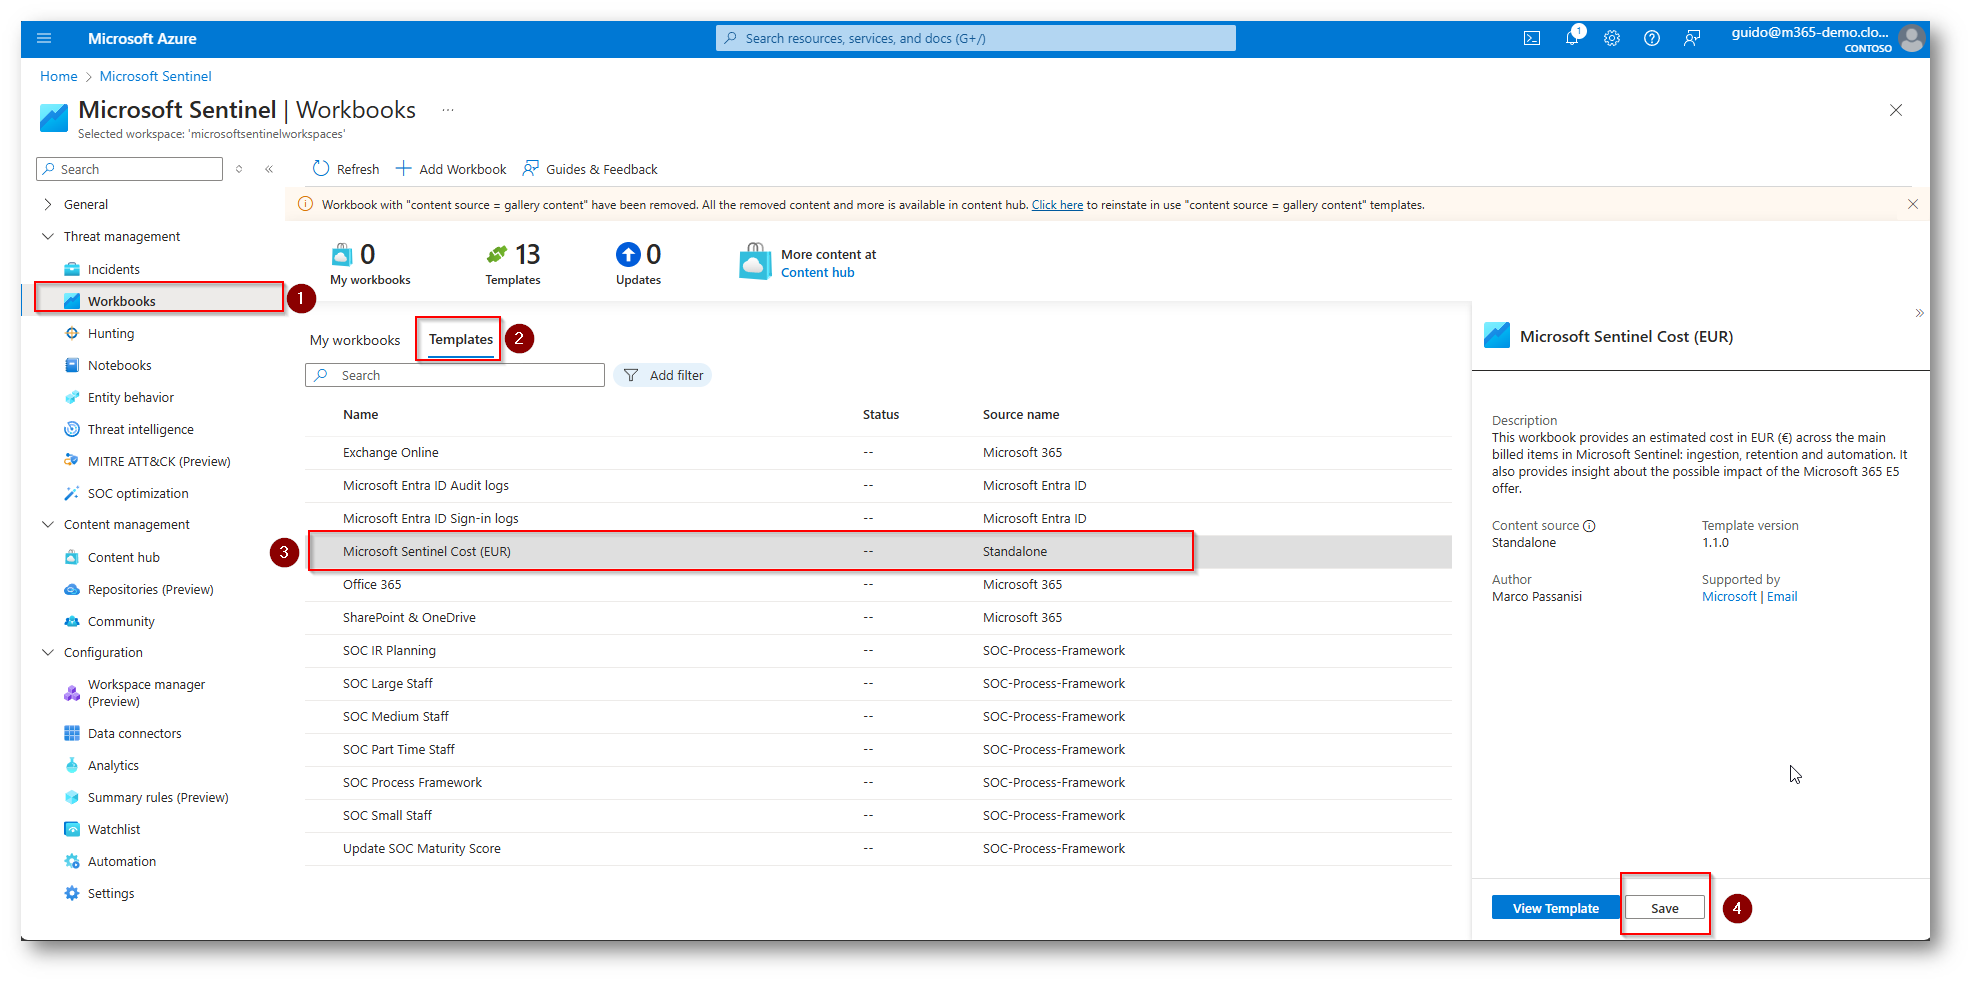Viewport: 1972px width, 983px height.
Task: Collapse the Content management section
Action: (x=47, y=524)
